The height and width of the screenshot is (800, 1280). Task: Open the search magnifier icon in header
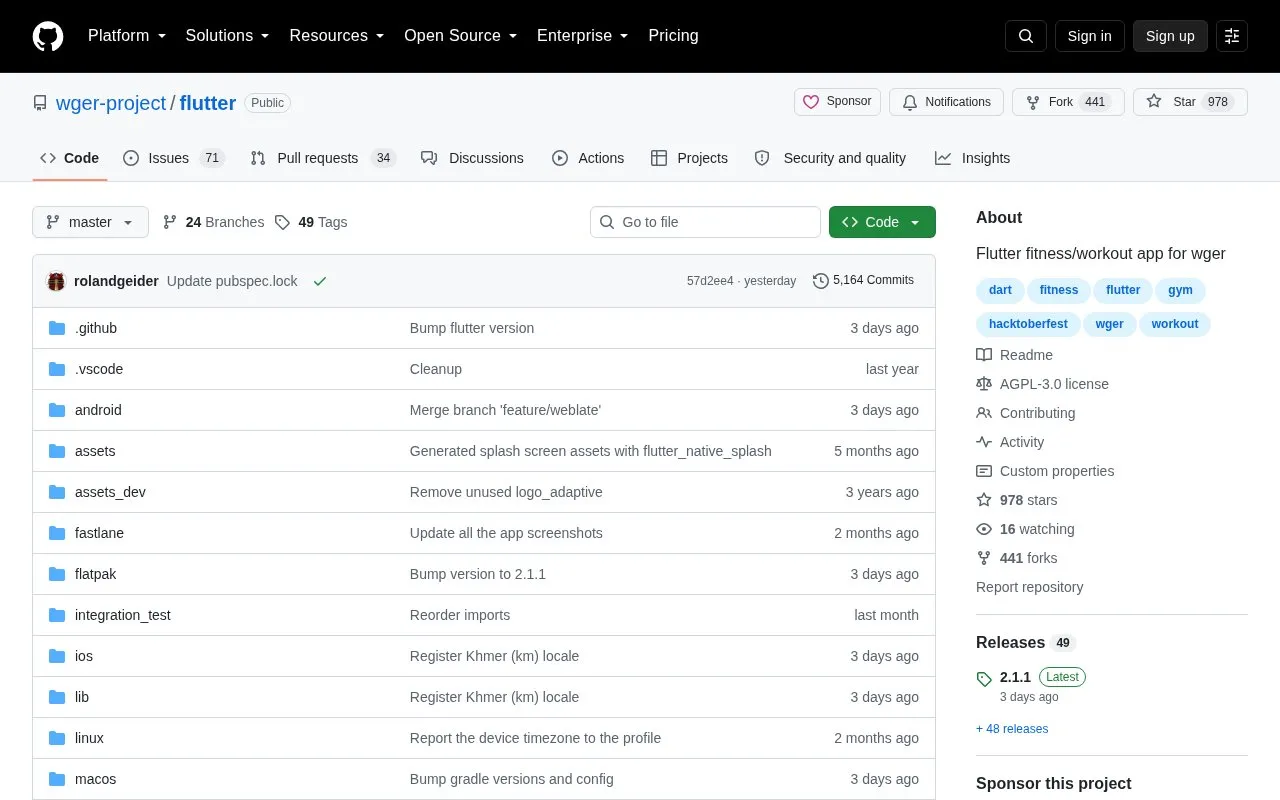click(x=1026, y=36)
